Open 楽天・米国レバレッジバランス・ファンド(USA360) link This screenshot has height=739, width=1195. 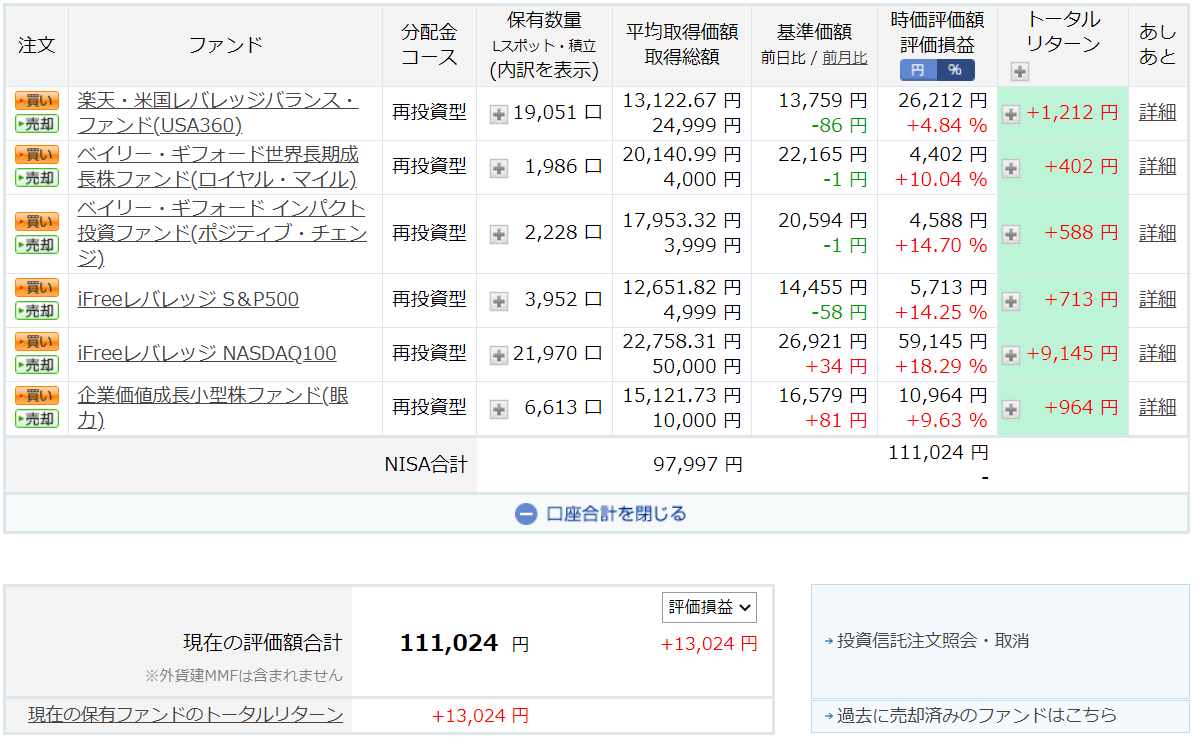(217, 113)
